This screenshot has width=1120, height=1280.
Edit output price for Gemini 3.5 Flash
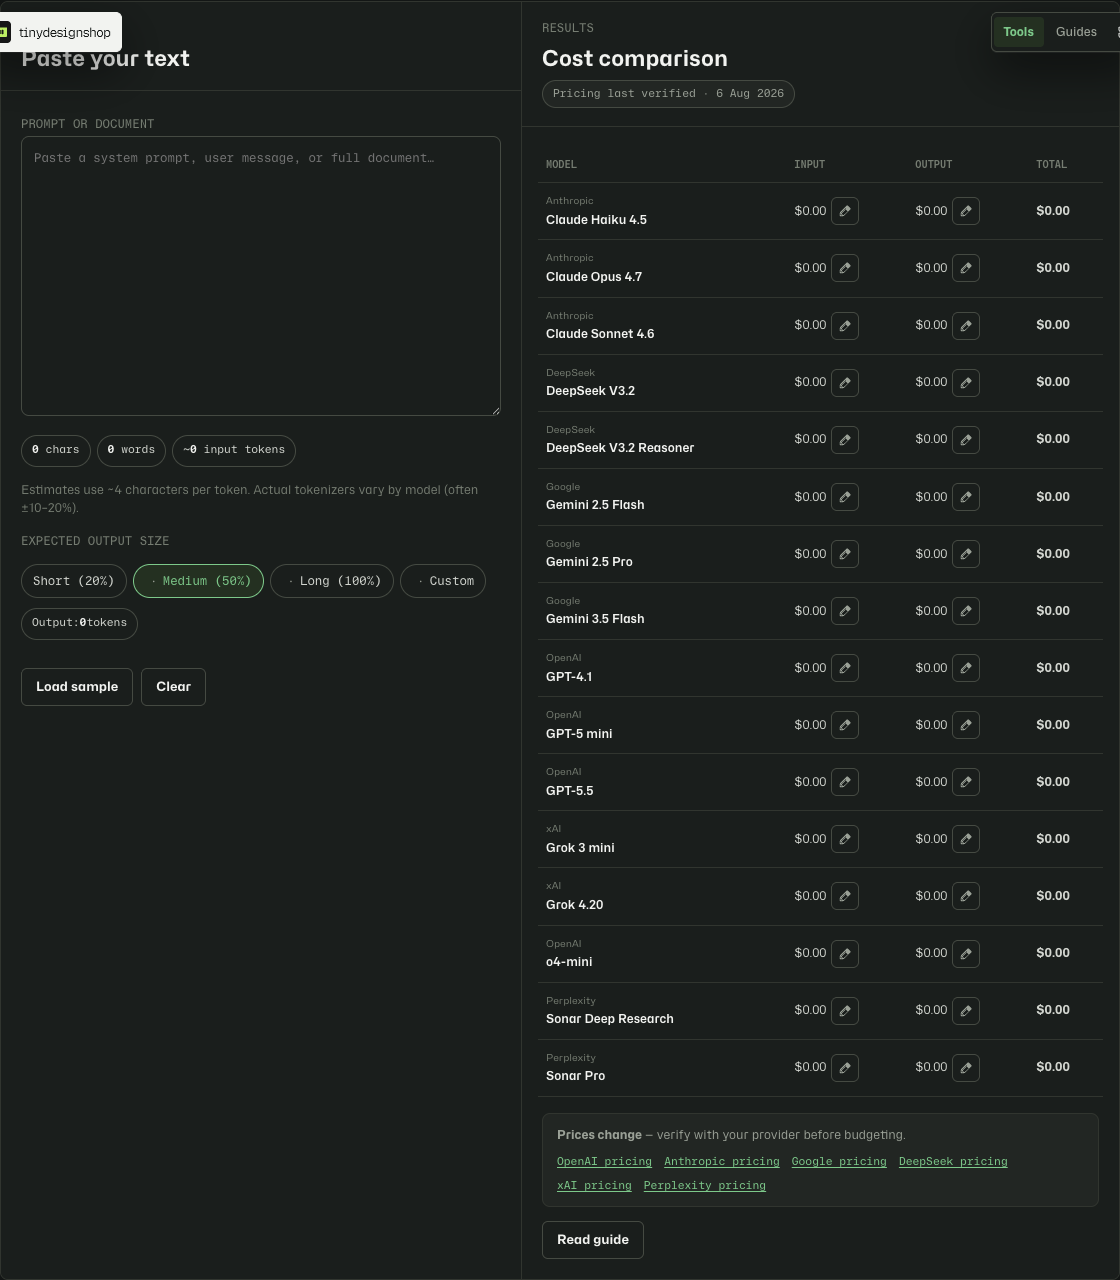966,611
